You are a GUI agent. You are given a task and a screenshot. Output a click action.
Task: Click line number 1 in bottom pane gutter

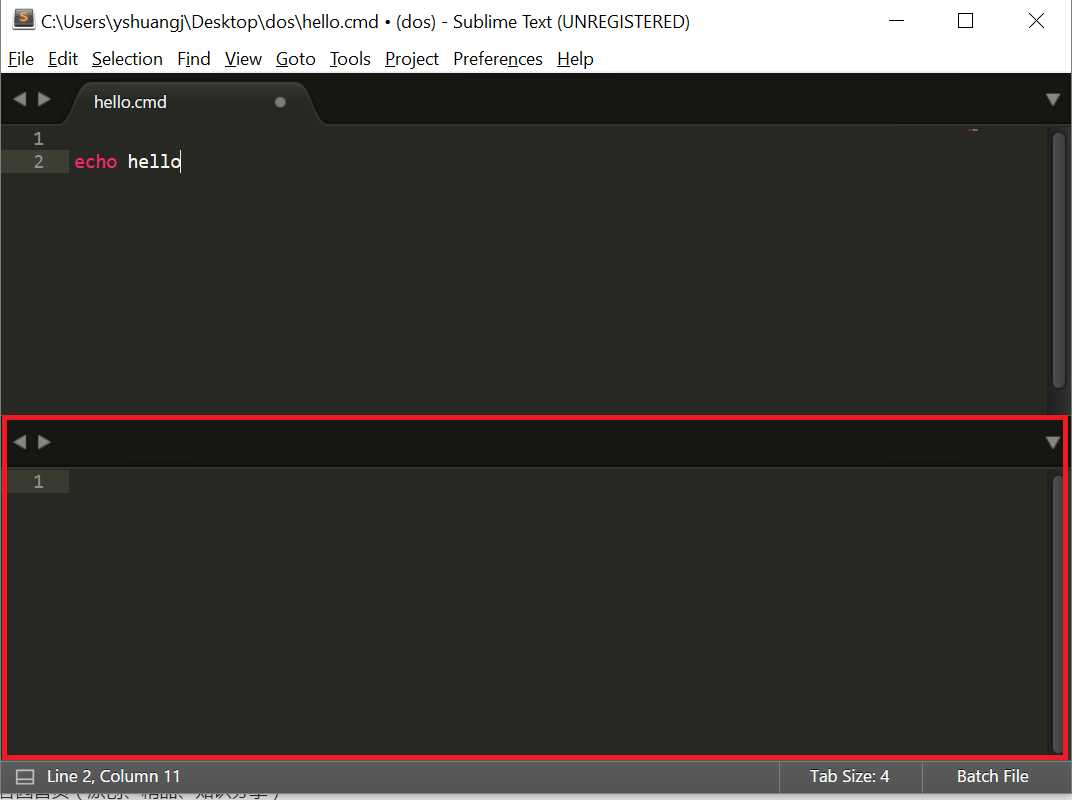38,482
